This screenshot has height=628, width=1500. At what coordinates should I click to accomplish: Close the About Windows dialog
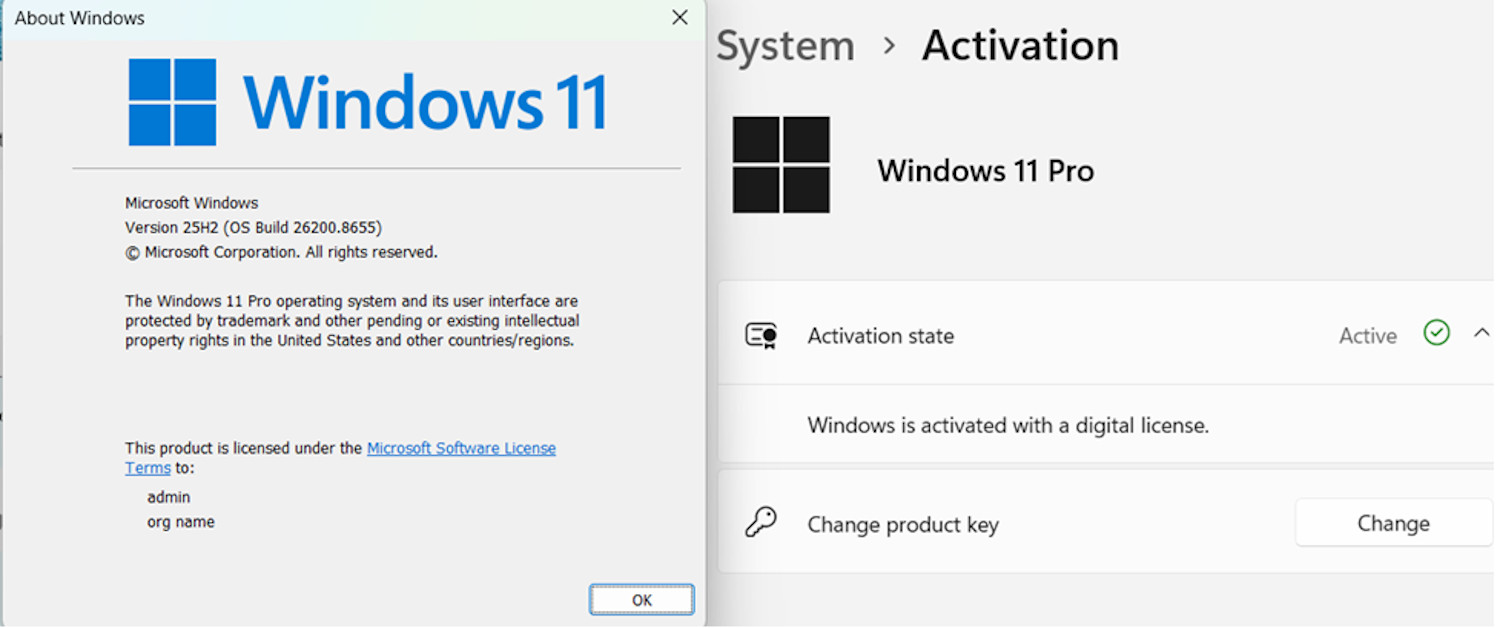(679, 18)
